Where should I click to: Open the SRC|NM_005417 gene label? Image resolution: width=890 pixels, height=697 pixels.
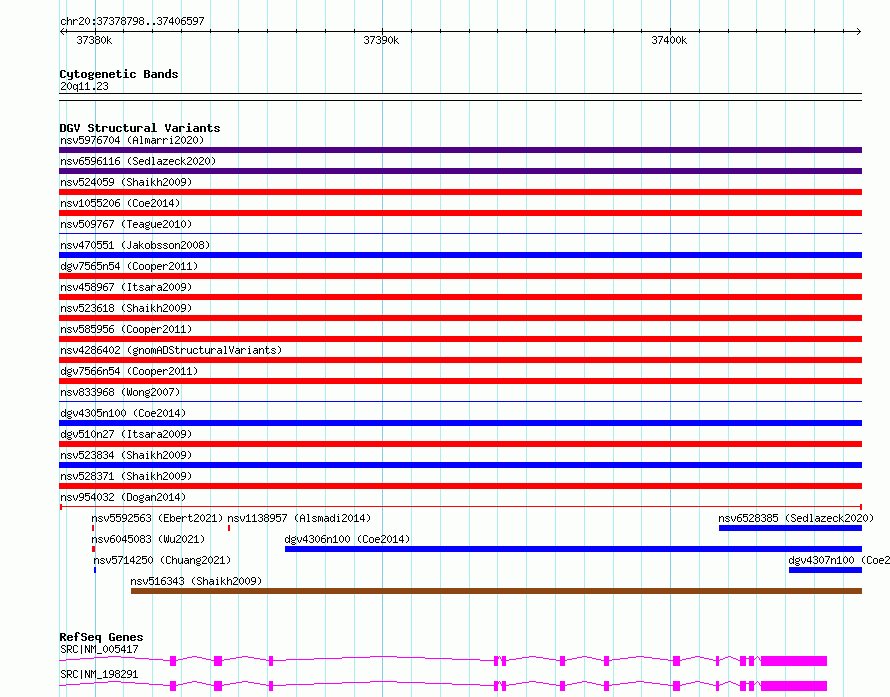99,649
